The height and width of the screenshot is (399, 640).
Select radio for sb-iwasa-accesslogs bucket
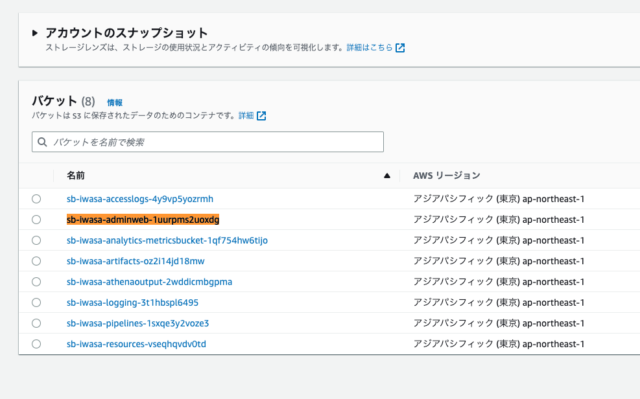point(36,199)
